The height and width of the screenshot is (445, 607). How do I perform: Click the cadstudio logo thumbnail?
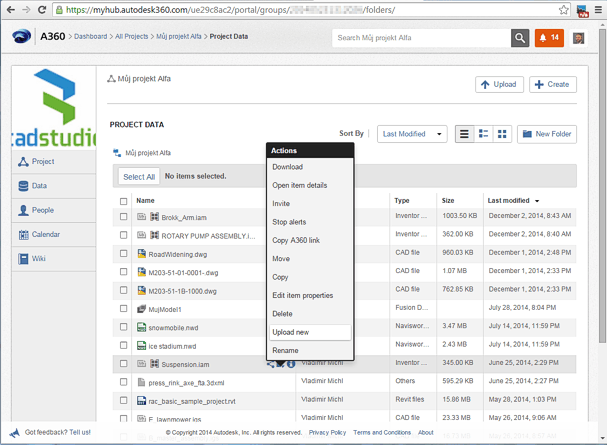point(54,109)
